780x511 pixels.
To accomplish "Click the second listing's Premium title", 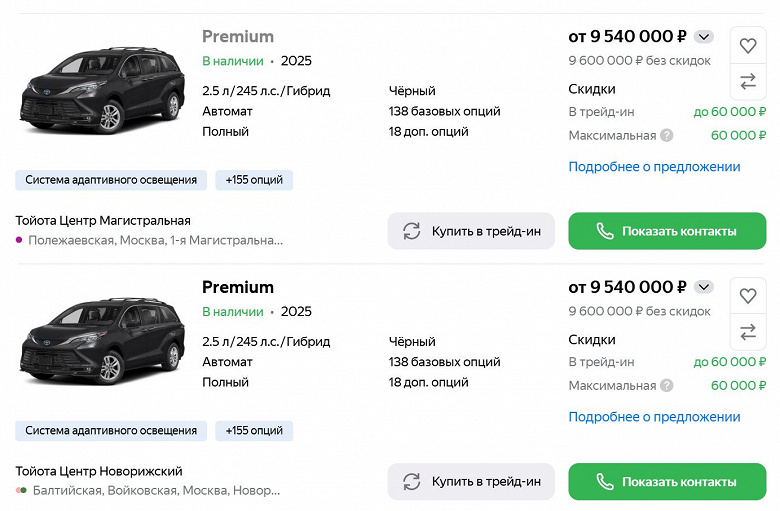I will (238, 287).
